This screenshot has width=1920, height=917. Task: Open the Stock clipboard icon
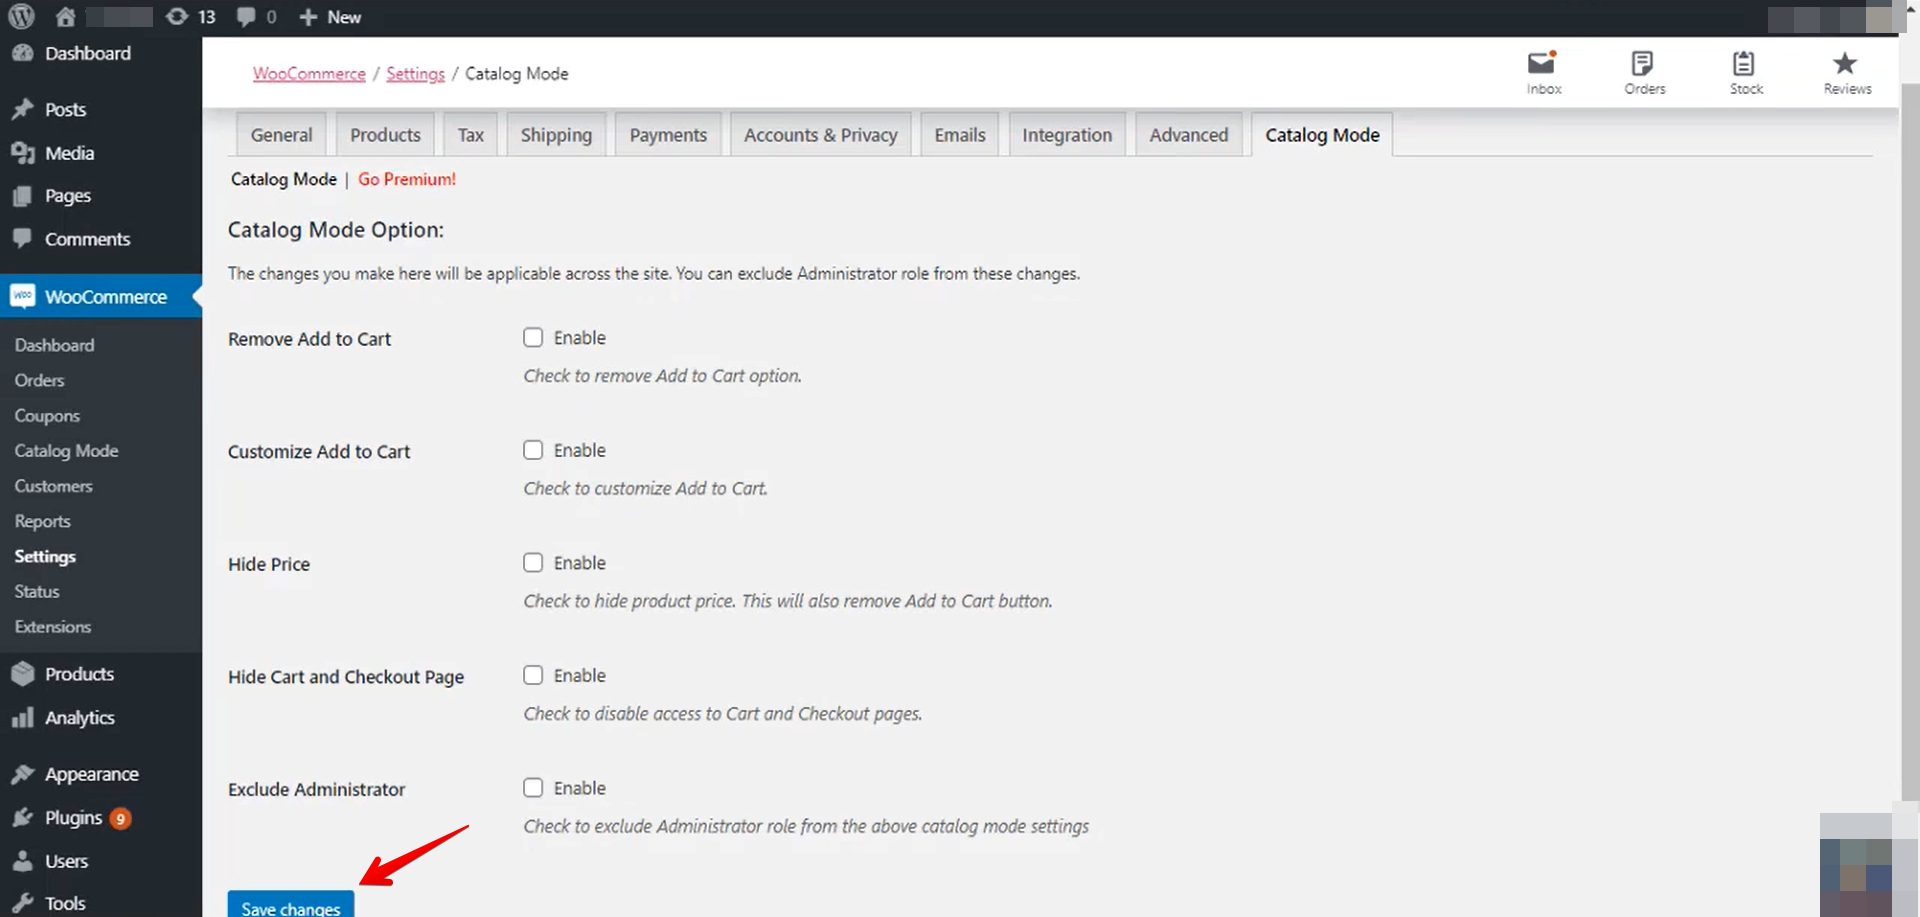tap(1744, 65)
